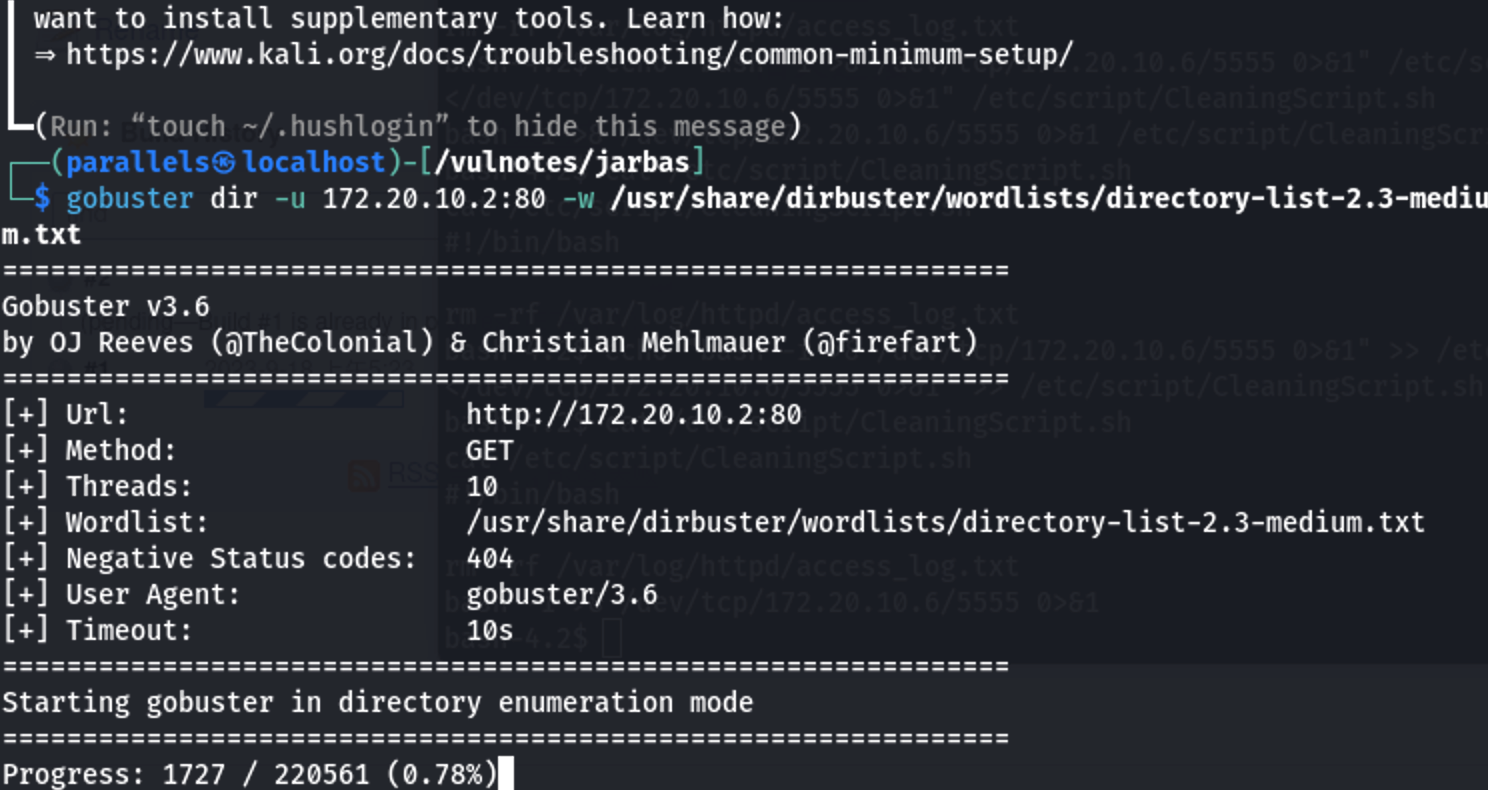Click the '[+] User Agent:' label

[x=121, y=594]
